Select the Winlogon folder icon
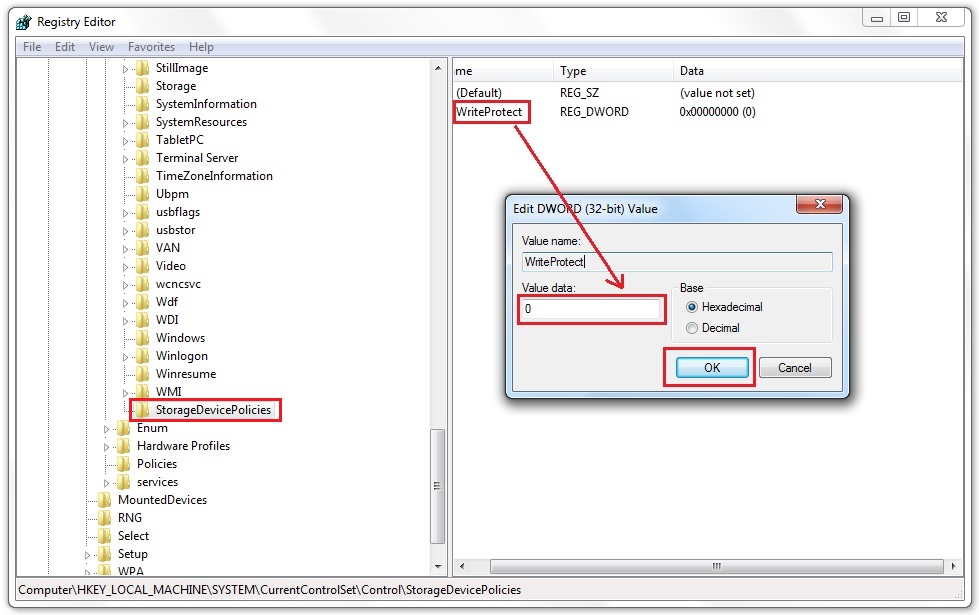Viewport: 979px width, 615px height. pyautogui.click(x=142, y=357)
